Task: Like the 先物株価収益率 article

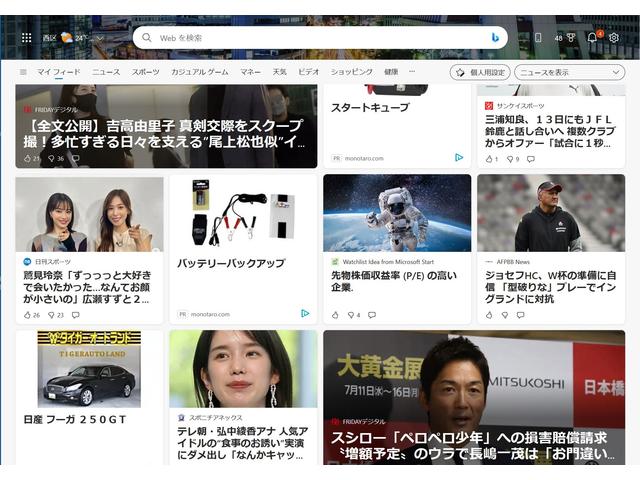Action: 335,315
